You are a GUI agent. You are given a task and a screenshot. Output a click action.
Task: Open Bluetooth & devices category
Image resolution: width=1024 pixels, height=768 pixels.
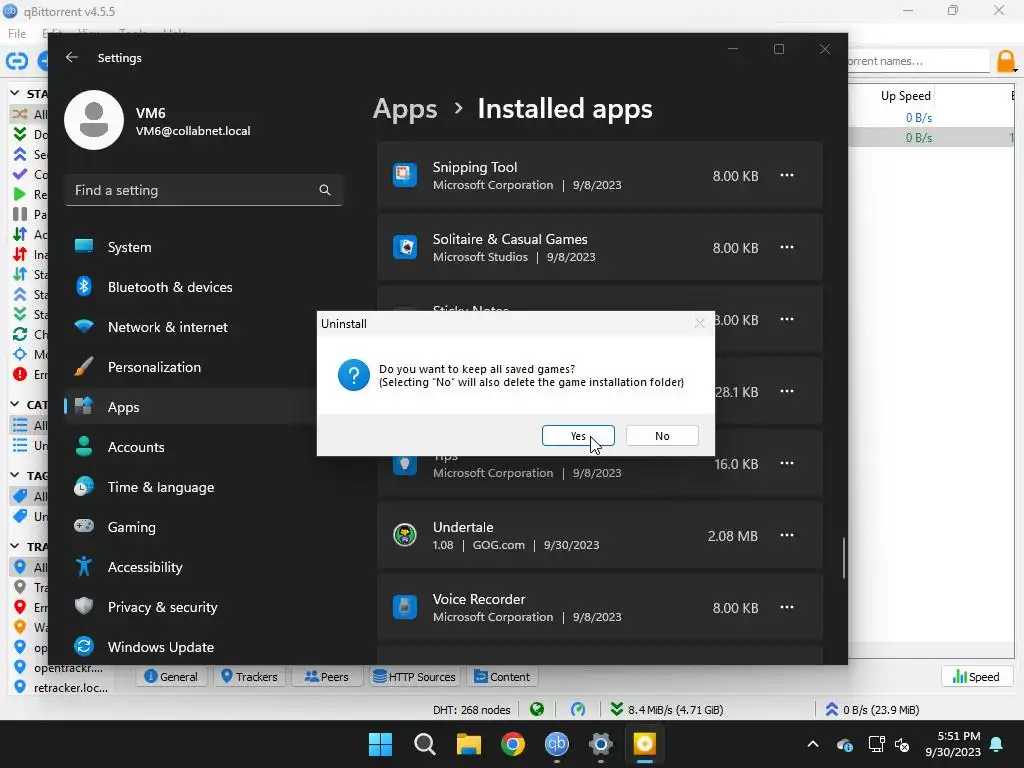[x=170, y=287]
